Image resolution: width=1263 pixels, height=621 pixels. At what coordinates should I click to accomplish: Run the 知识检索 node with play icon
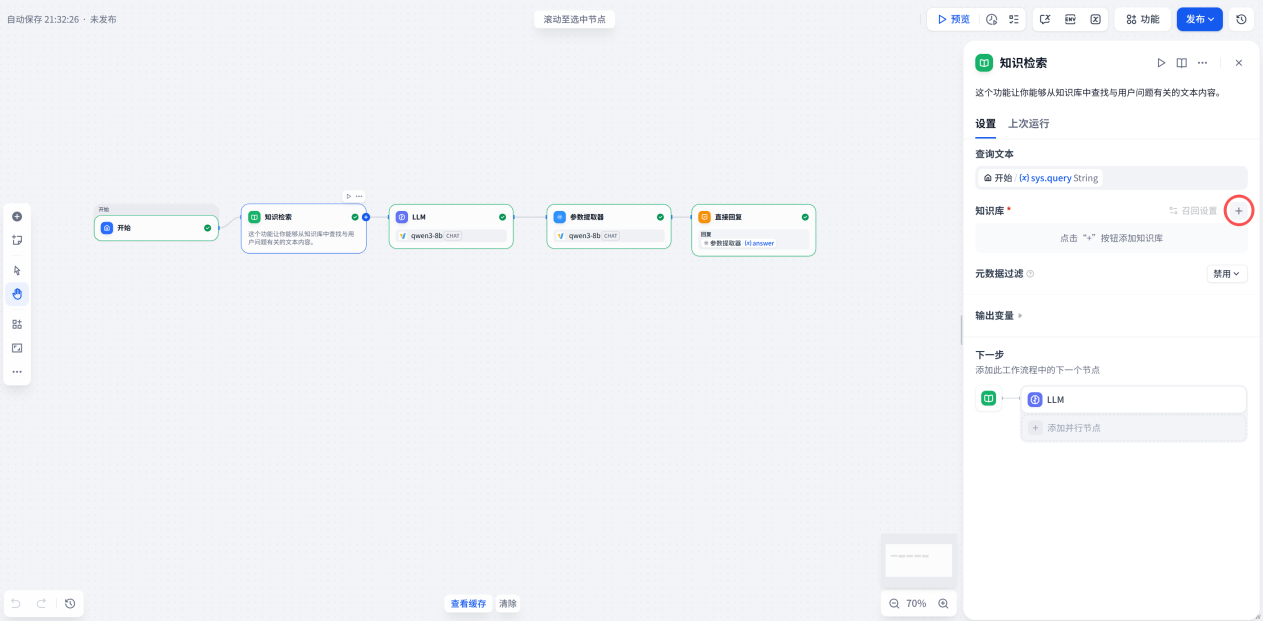pos(1161,63)
